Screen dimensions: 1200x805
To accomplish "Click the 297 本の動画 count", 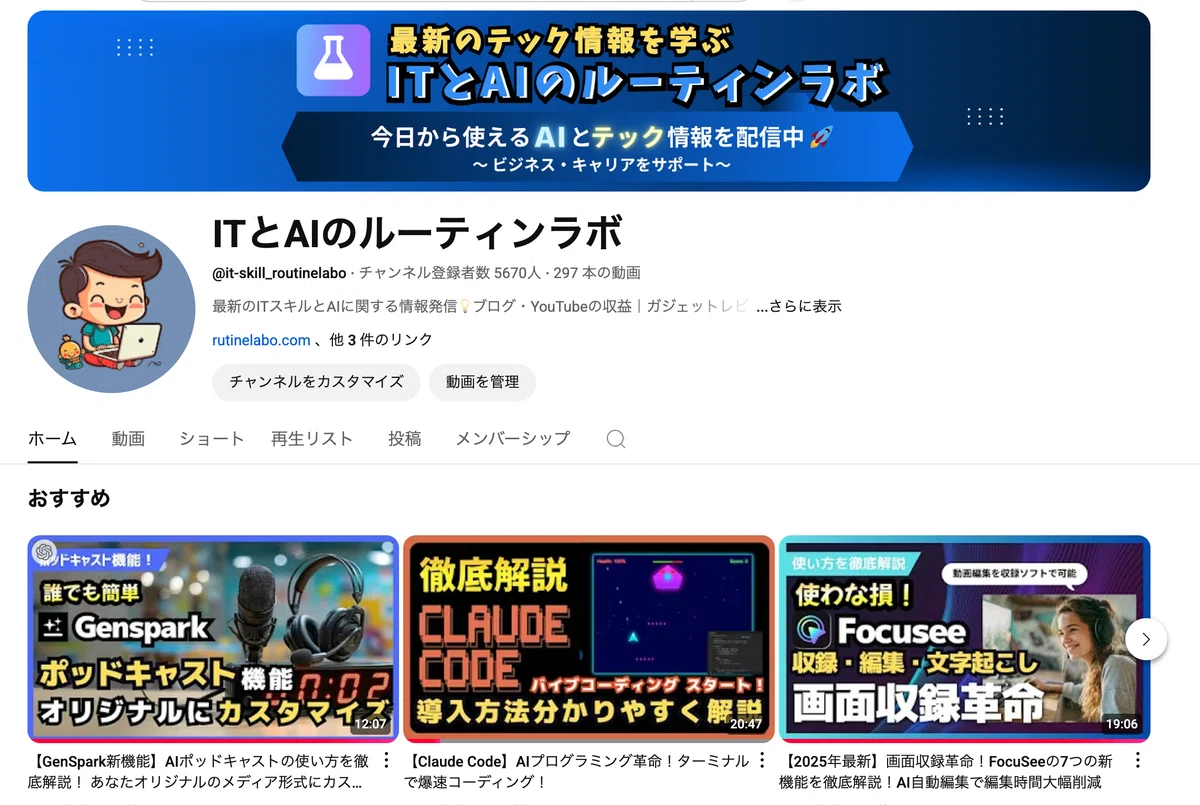I will coord(597,273).
